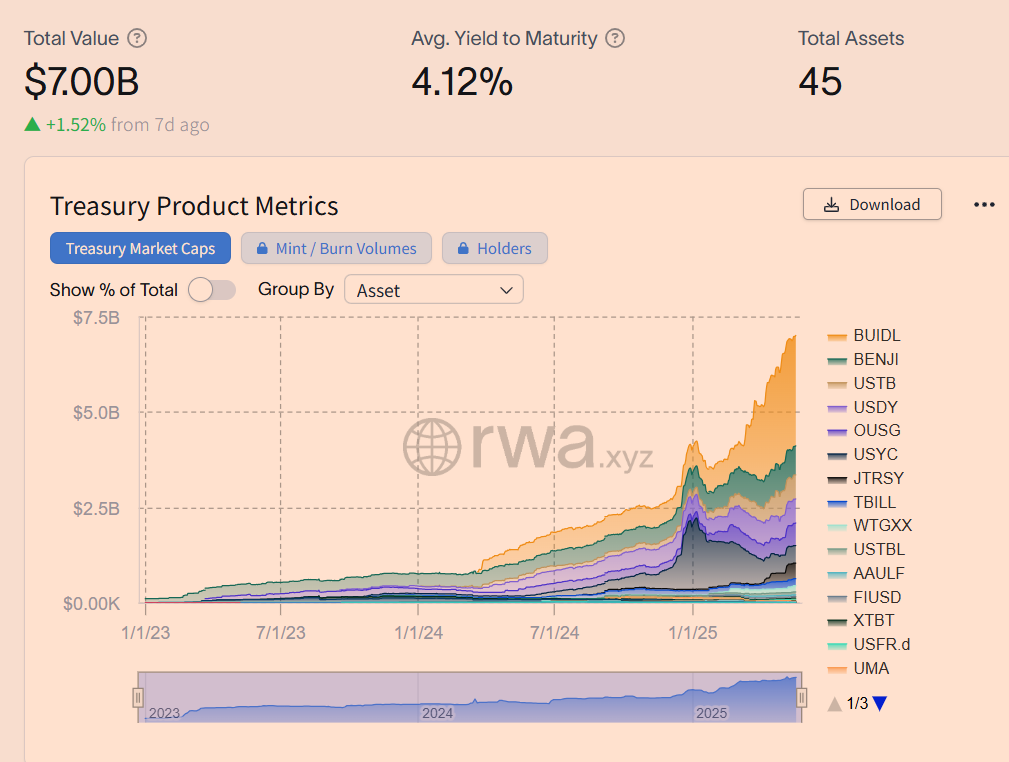Click the Total Value help icon

coord(138,39)
